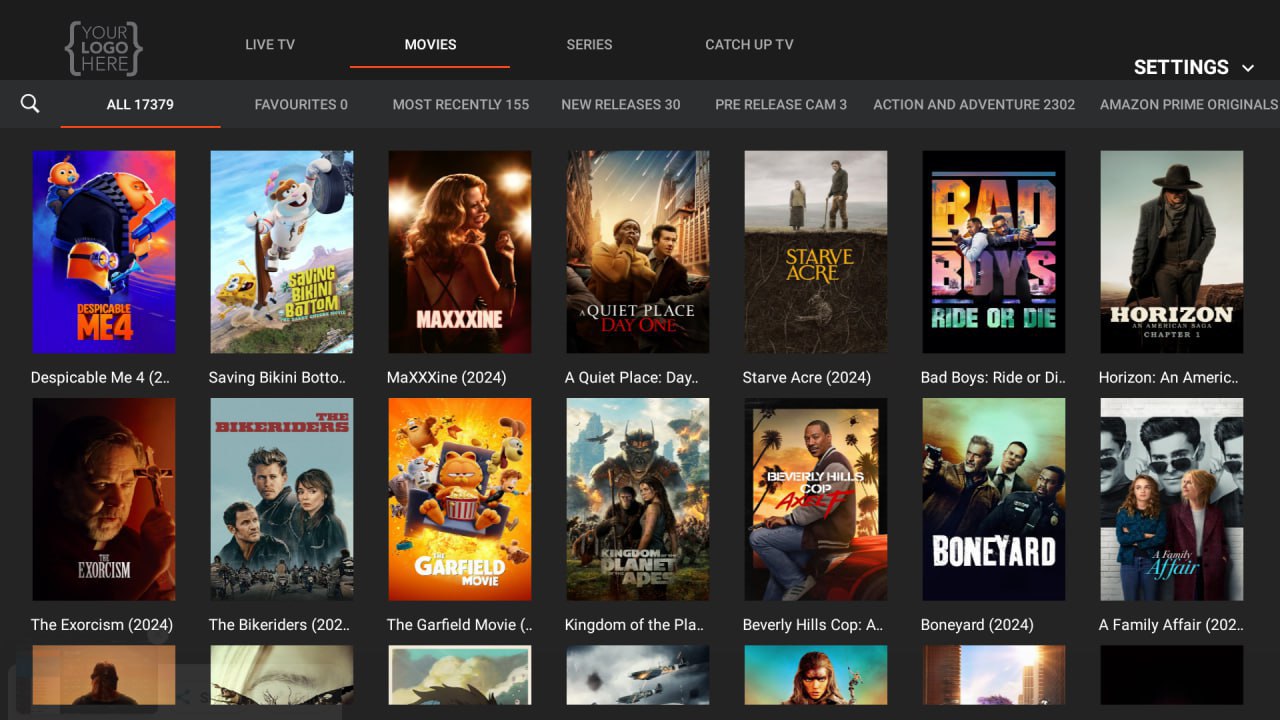The height and width of the screenshot is (720, 1280).
Task: Click the "Saving Bikini Botto.." title
Action: pos(277,378)
